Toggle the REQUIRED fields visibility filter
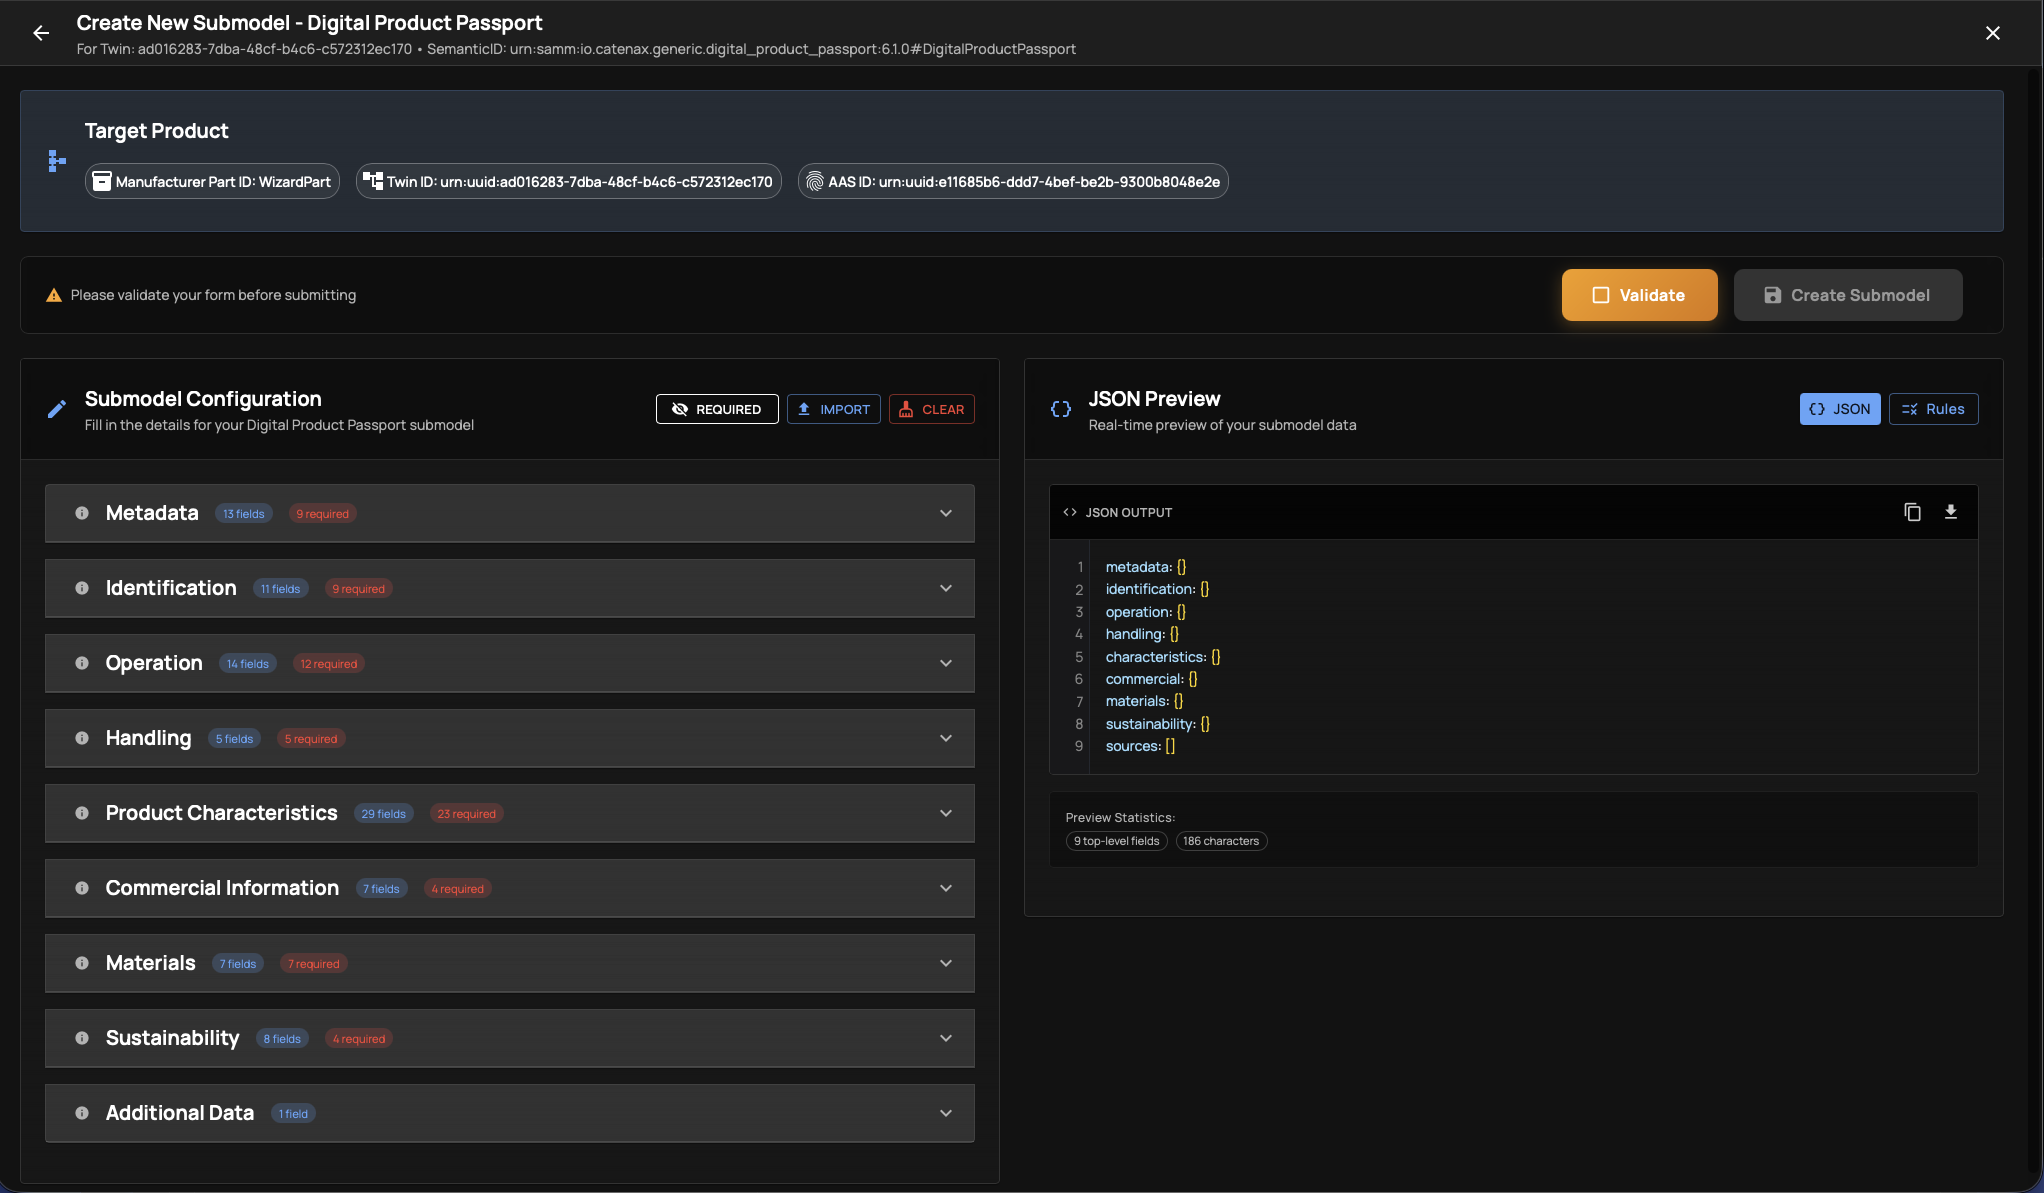Image resolution: width=2044 pixels, height=1193 pixels. pyautogui.click(x=717, y=409)
